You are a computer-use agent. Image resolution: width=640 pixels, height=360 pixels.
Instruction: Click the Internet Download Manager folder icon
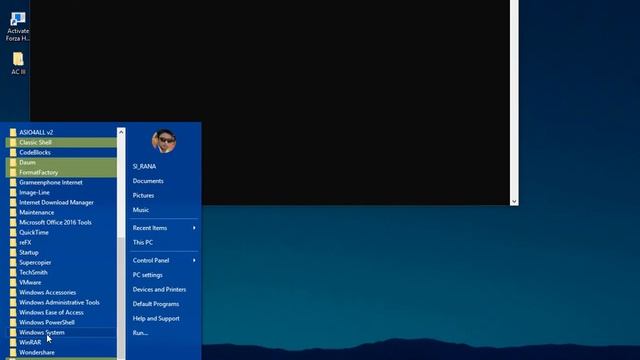pos(13,202)
